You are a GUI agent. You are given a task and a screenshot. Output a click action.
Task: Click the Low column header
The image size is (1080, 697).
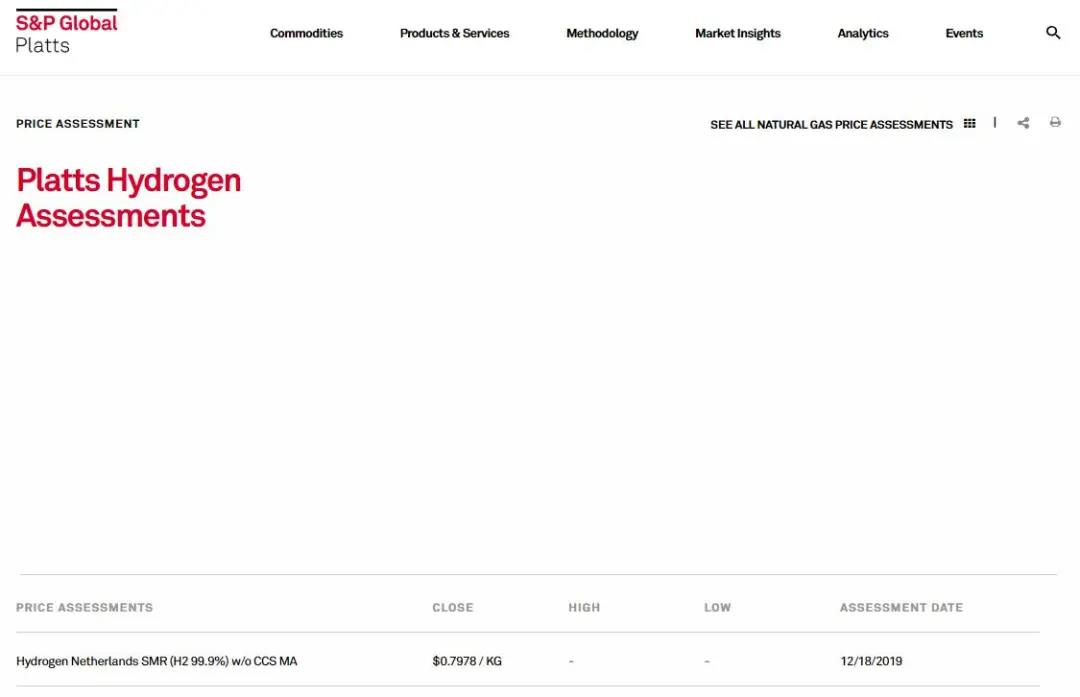(x=717, y=607)
